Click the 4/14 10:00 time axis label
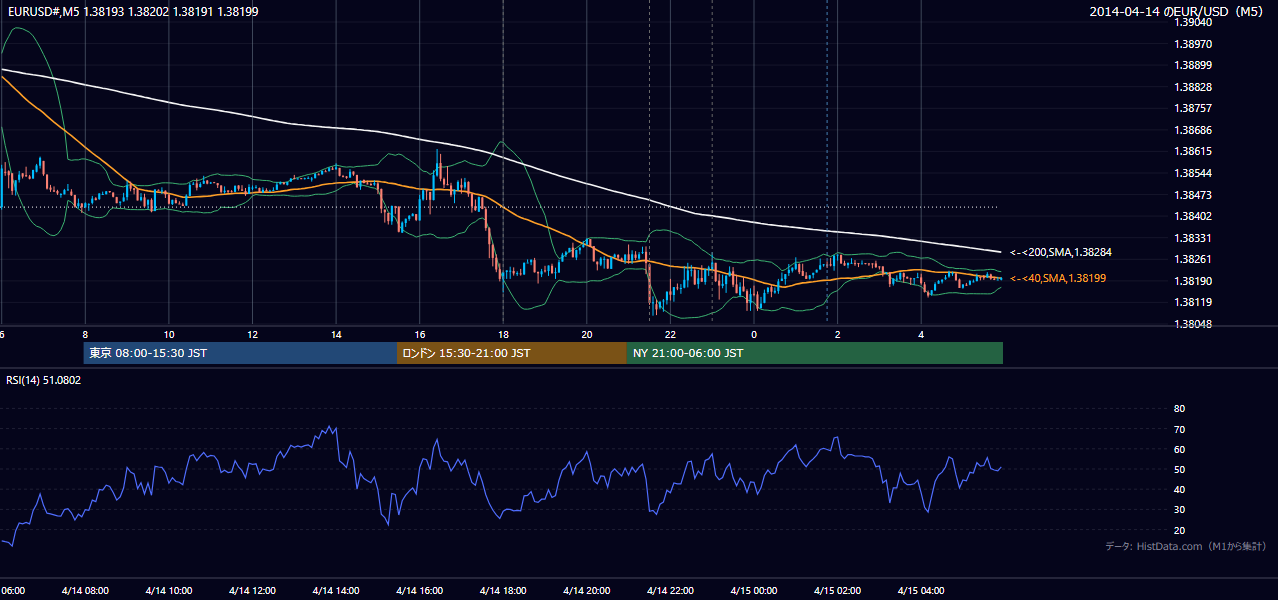1278x600 pixels. 168,590
